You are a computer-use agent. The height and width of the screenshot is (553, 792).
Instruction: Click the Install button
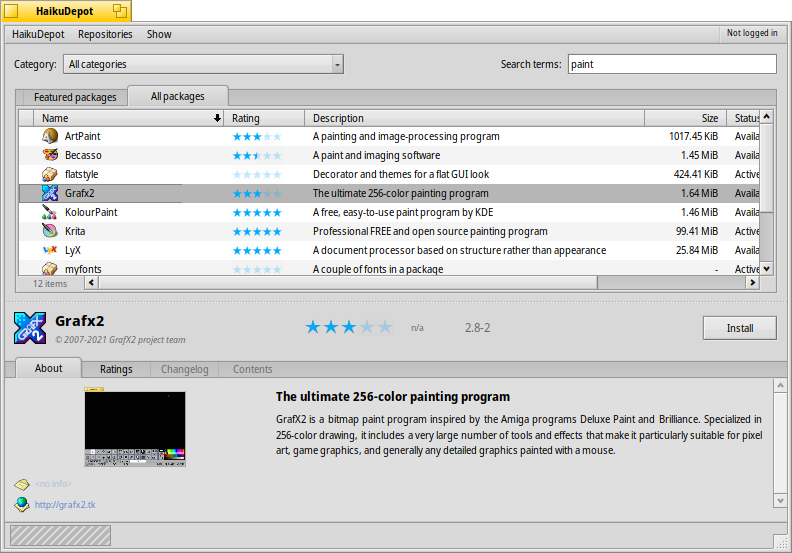739,328
